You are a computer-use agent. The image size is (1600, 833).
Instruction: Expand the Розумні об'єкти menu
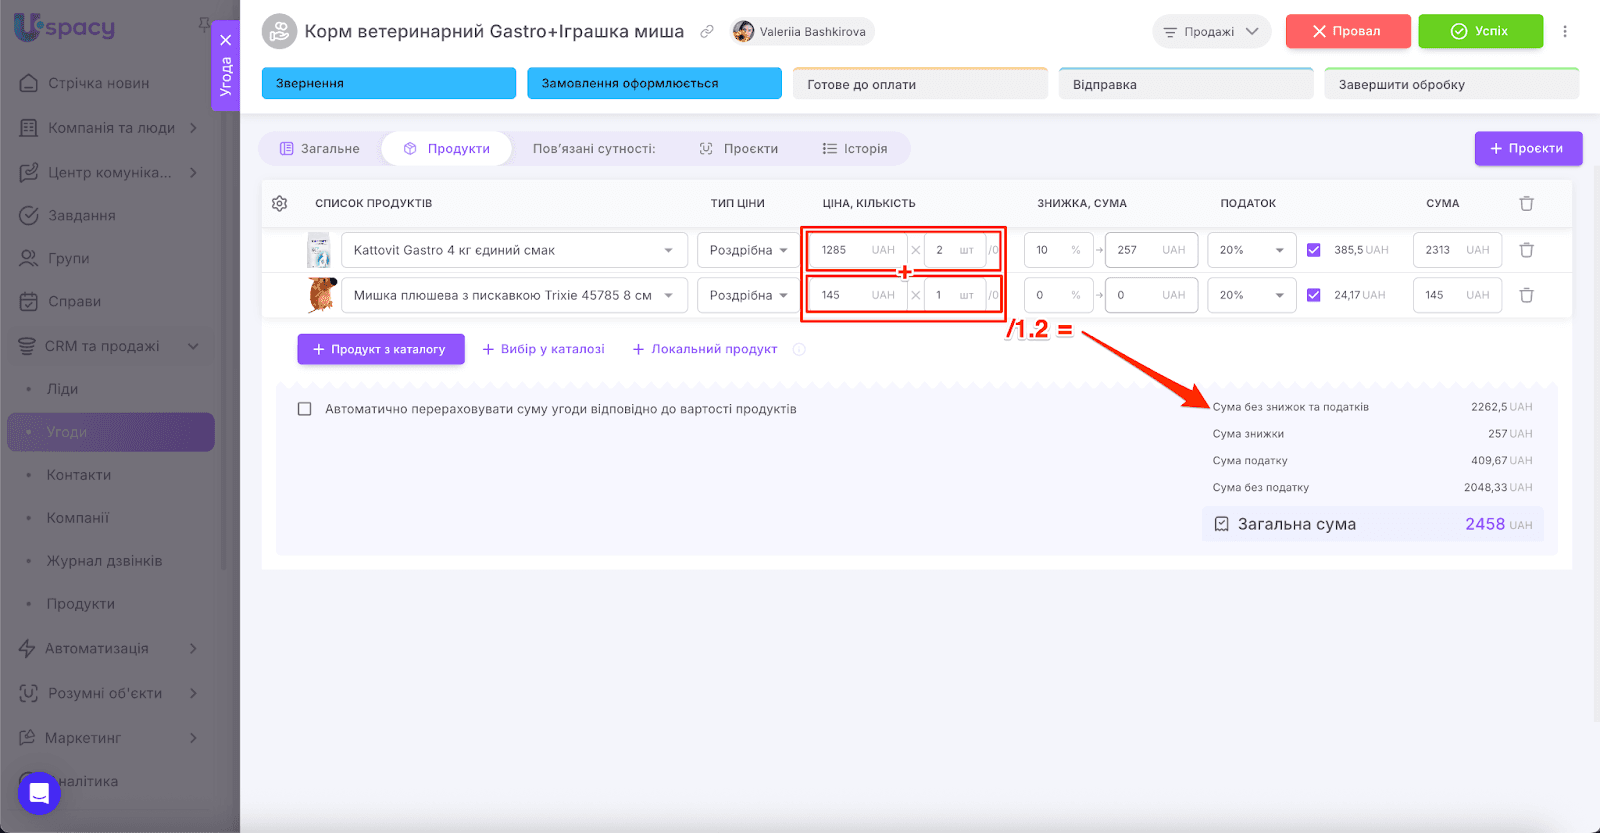click(110, 693)
